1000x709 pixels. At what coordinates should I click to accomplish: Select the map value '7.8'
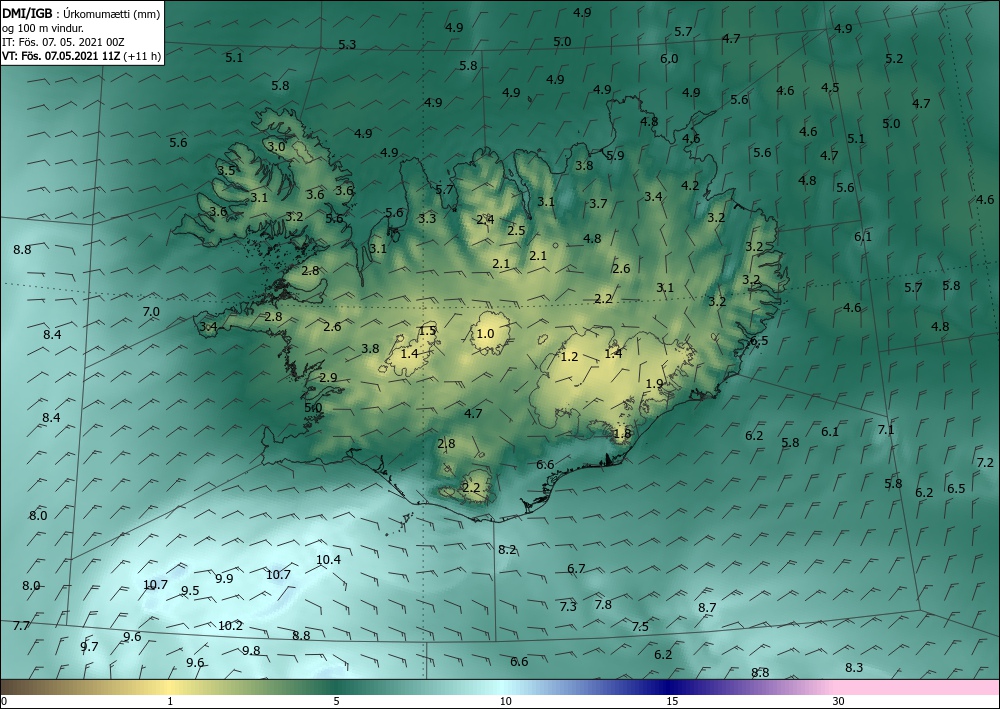pos(603,604)
